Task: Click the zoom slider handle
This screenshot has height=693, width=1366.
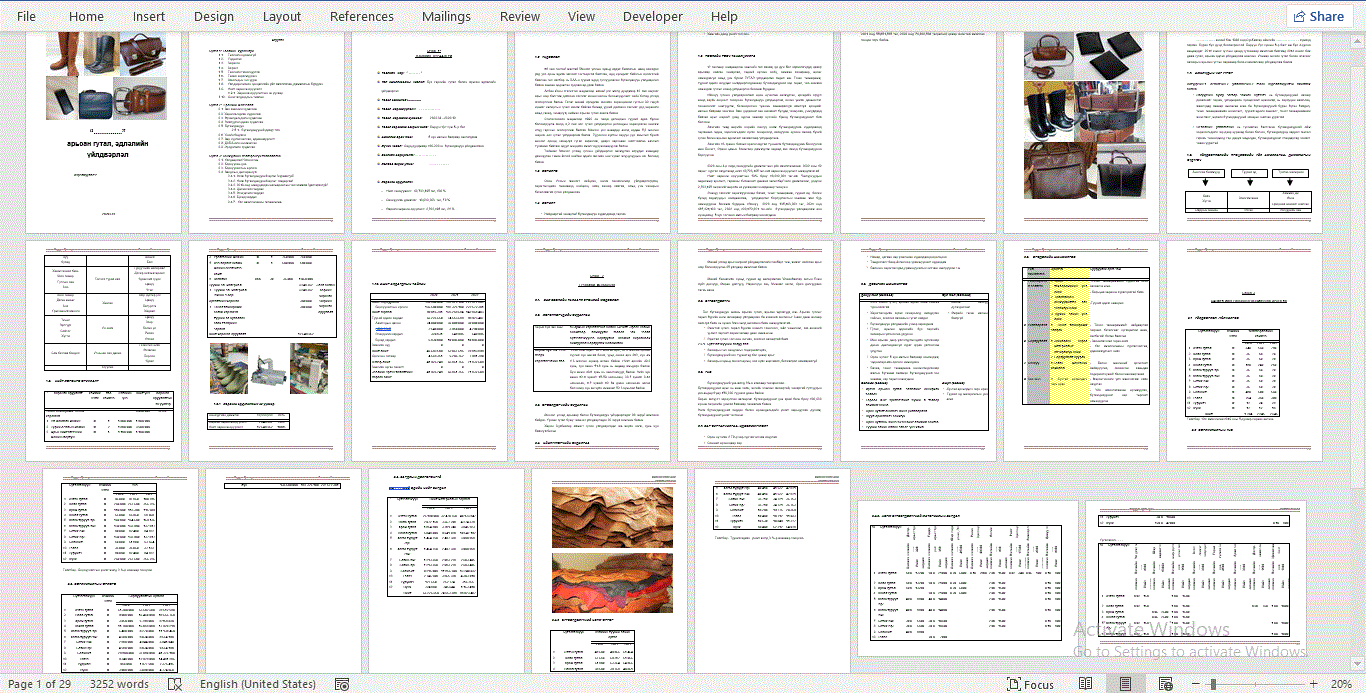Action: (1213, 684)
